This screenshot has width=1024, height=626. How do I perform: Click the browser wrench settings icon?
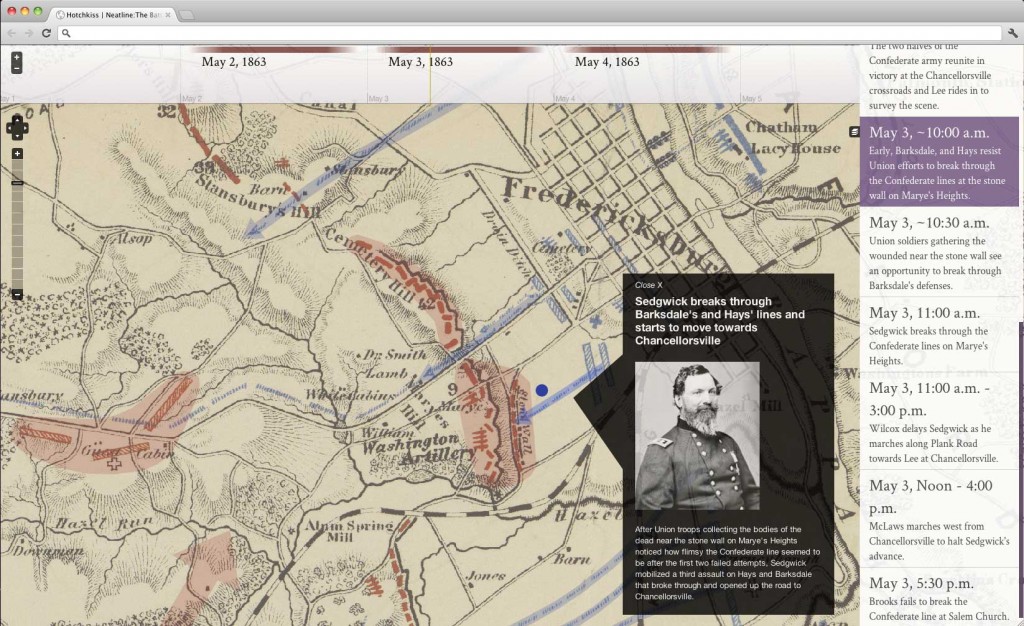(x=1013, y=33)
